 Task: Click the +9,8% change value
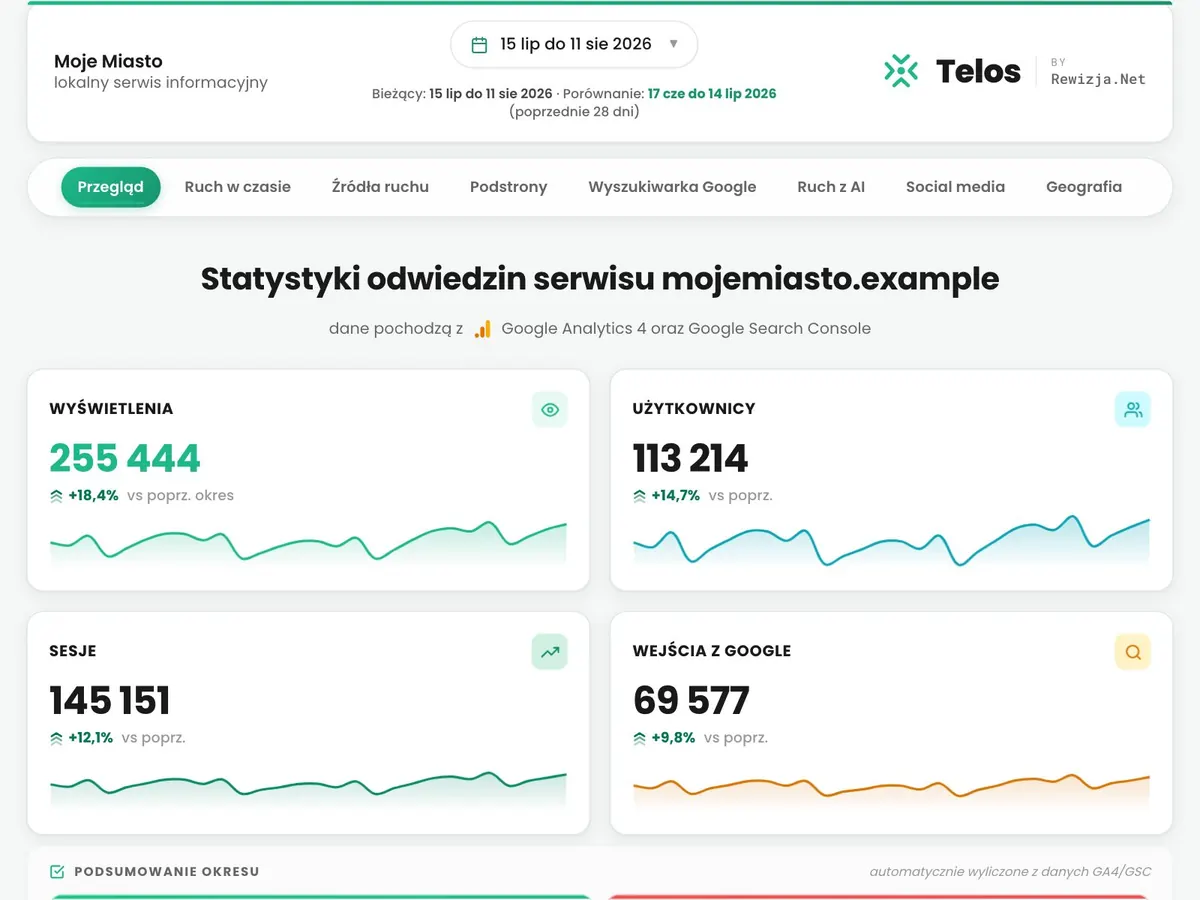673,738
